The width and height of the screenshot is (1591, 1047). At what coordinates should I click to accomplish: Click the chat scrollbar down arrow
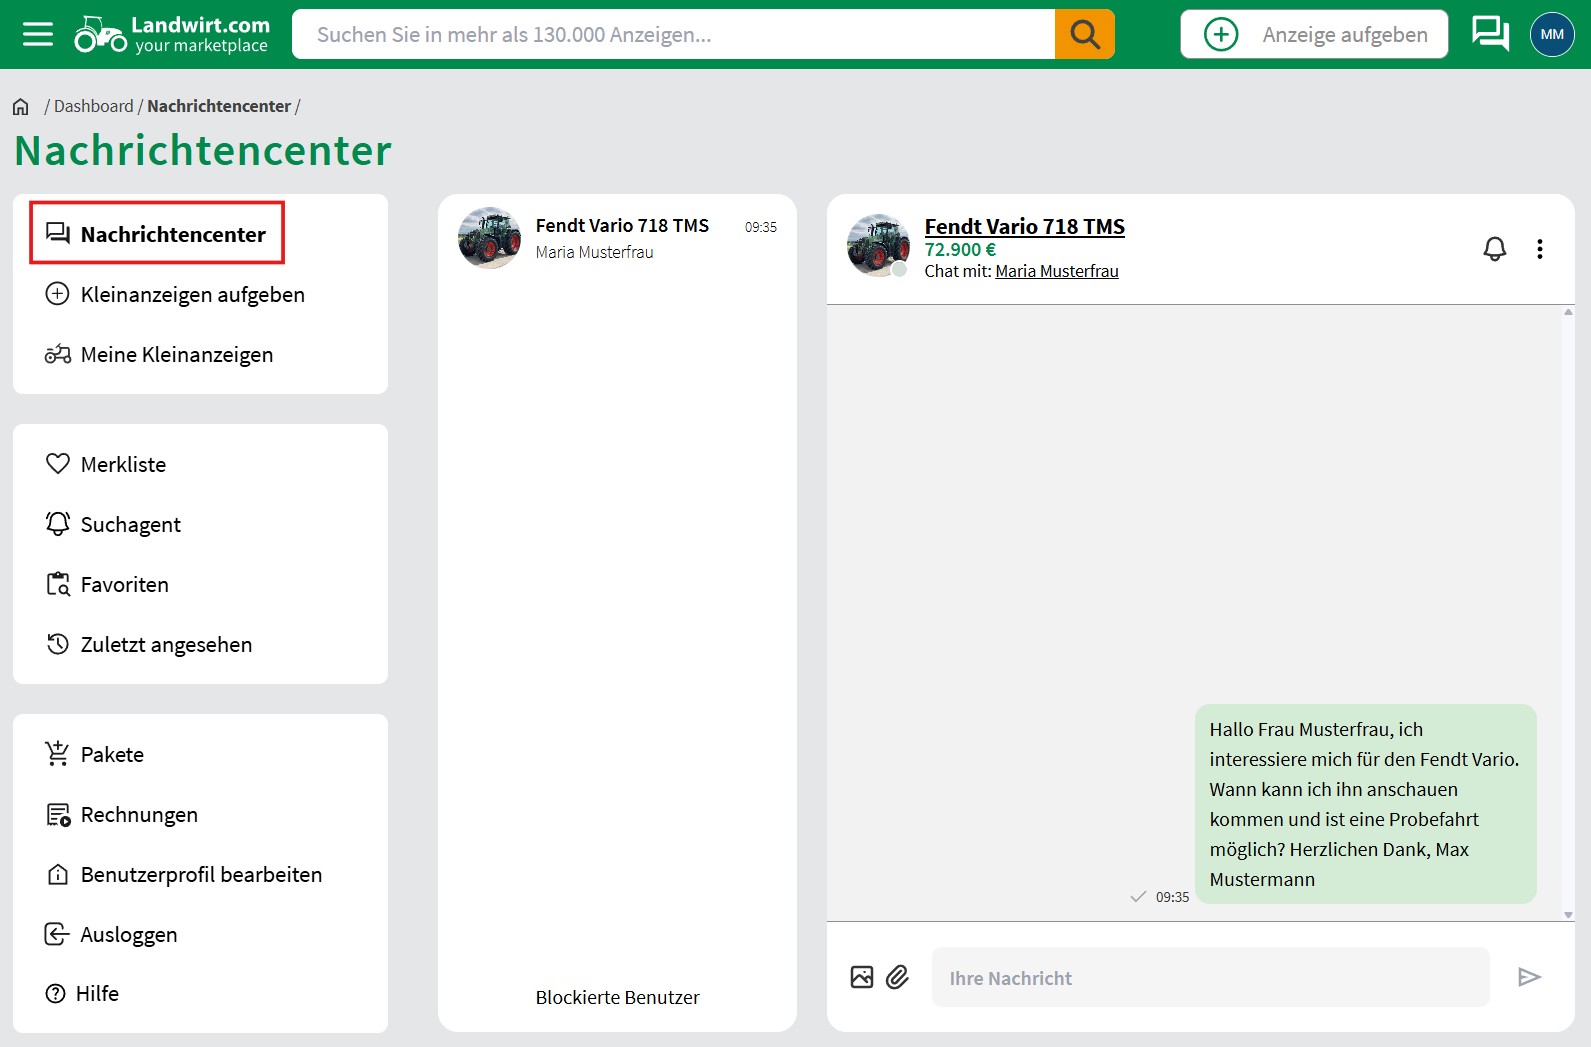tap(1568, 914)
